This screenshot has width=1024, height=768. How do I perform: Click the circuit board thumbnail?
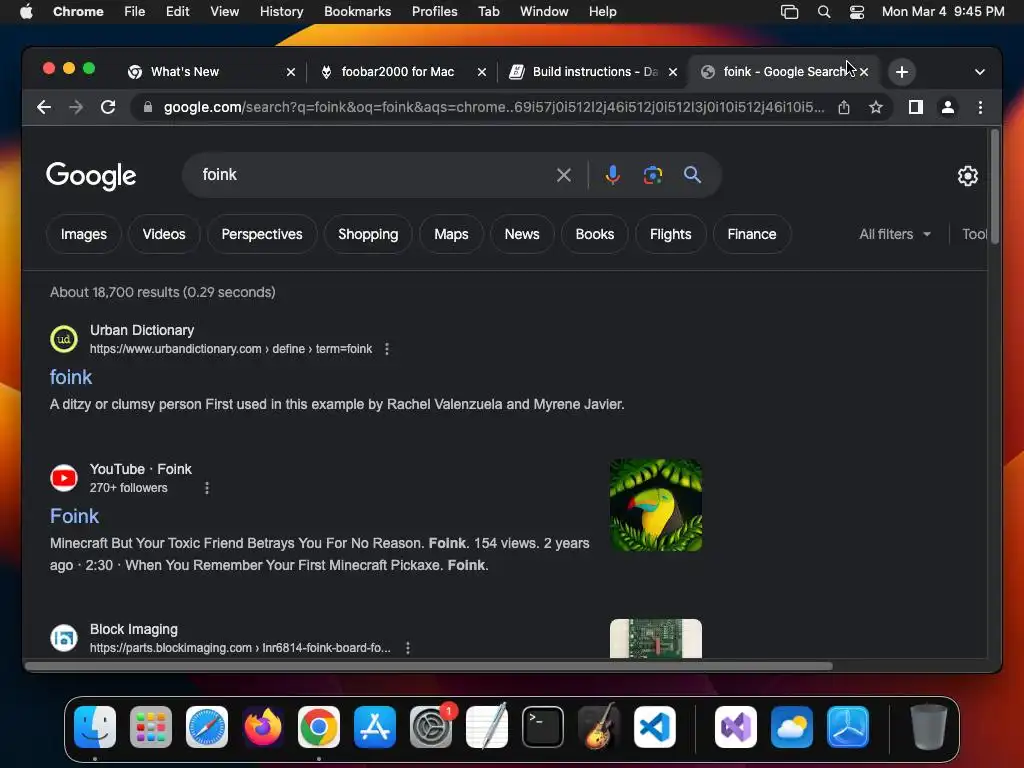point(656,639)
